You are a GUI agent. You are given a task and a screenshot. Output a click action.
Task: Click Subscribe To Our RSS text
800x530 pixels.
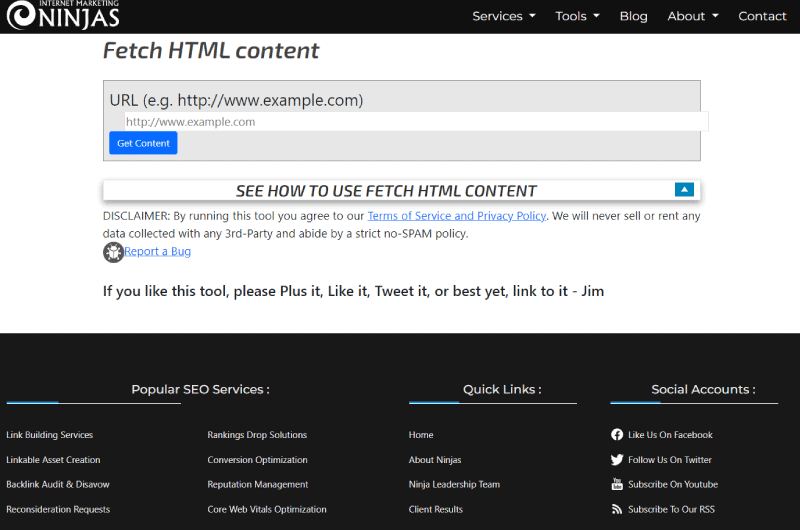click(671, 509)
